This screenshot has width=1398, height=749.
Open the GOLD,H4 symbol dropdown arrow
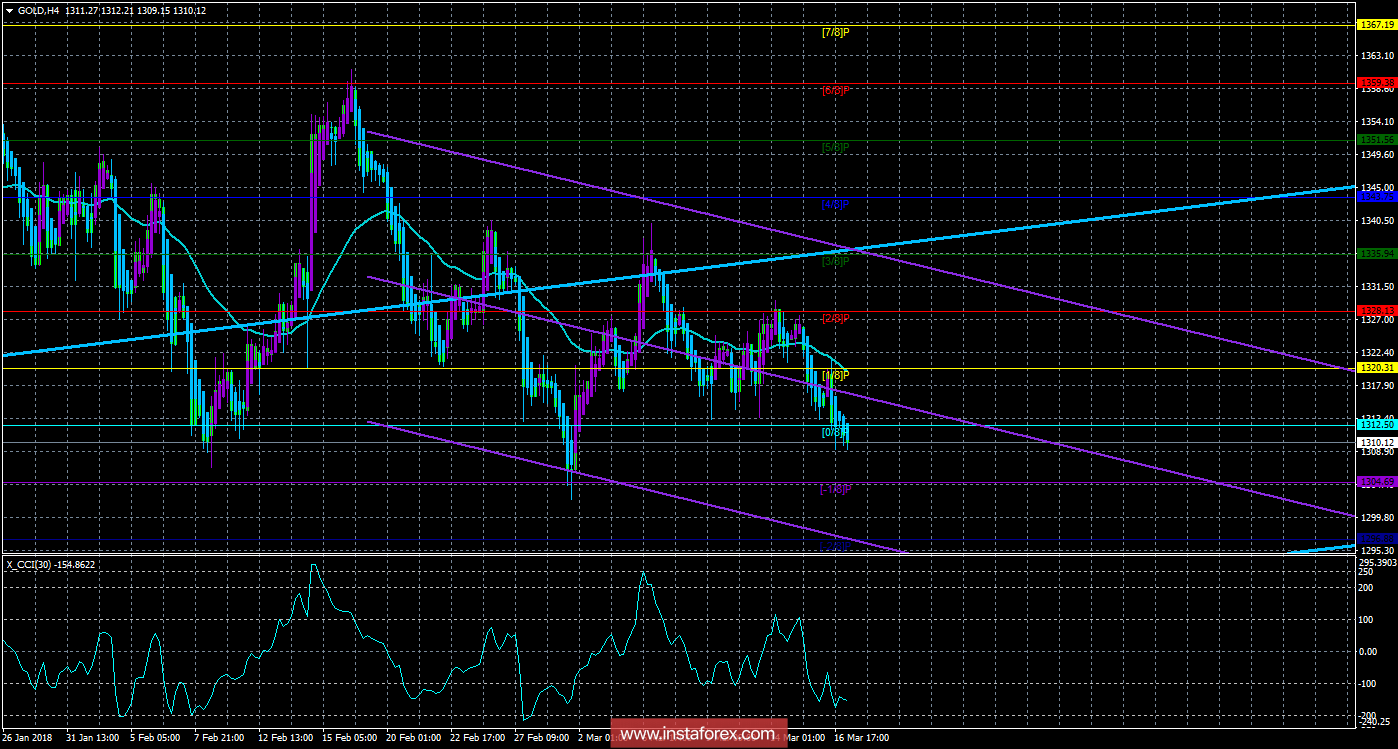(10, 10)
